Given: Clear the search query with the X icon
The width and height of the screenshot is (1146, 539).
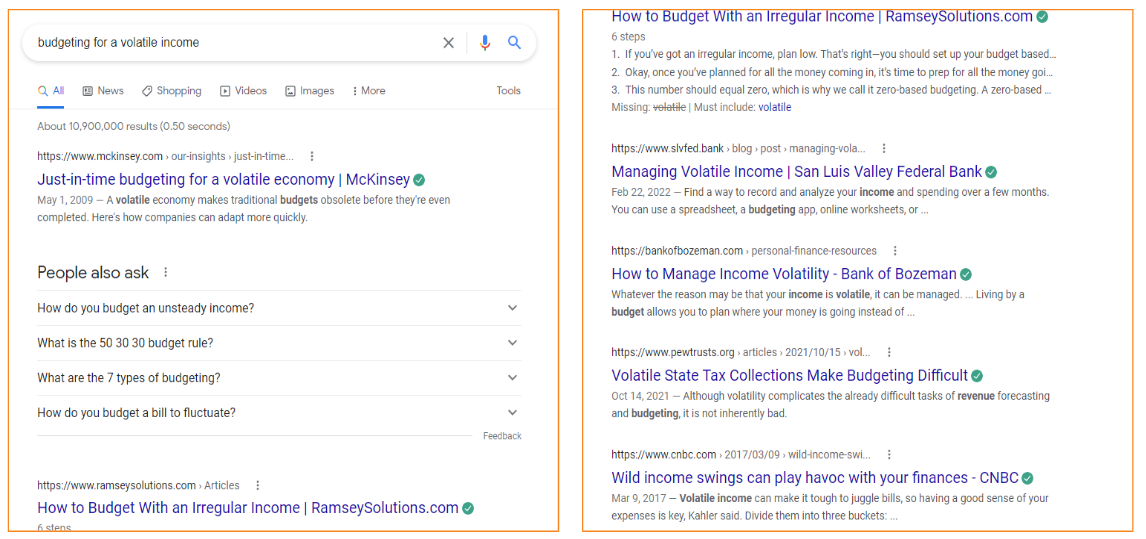Looking at the screenshot, I should pos(449,43).
